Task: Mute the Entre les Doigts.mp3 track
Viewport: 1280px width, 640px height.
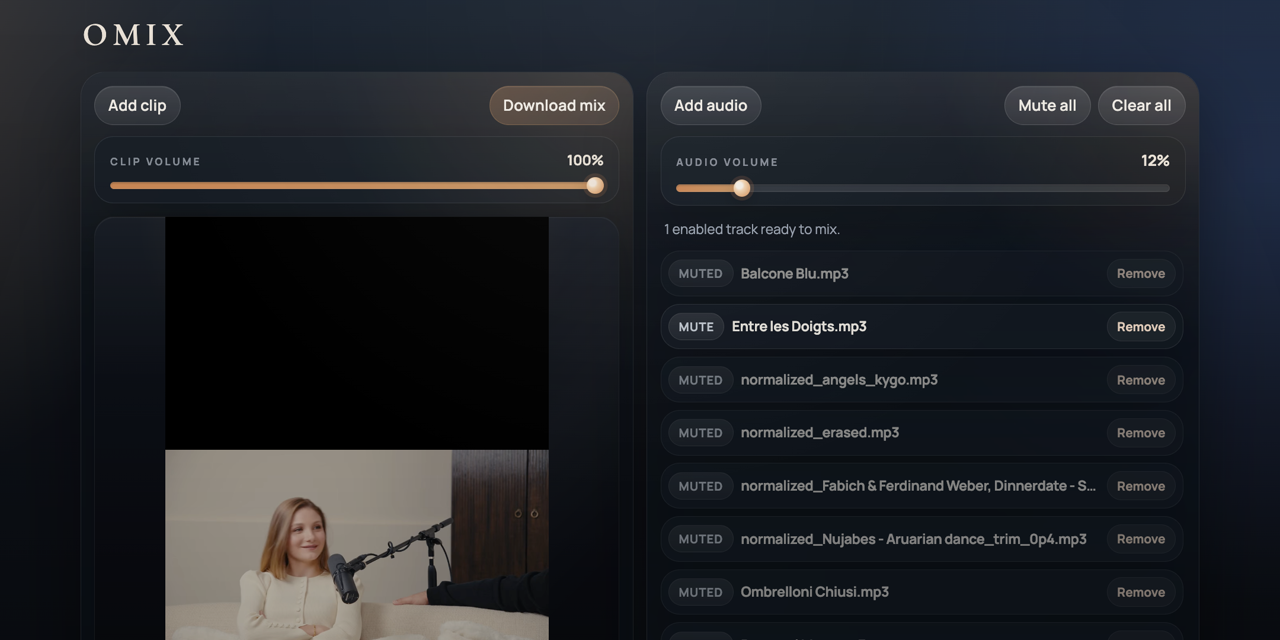Action: pos(696,326)
